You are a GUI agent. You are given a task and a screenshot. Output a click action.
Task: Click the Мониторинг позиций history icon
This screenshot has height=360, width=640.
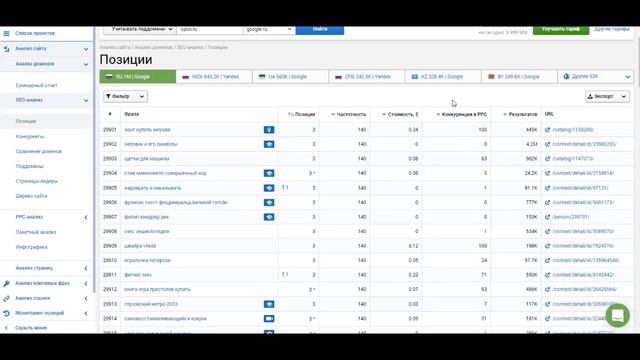pos(6,313)
